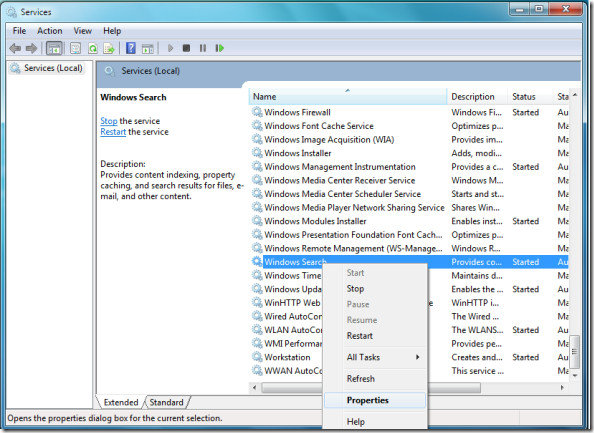Select Services (Local) in the tree
The image size is (594, 433).
(53, 68)
